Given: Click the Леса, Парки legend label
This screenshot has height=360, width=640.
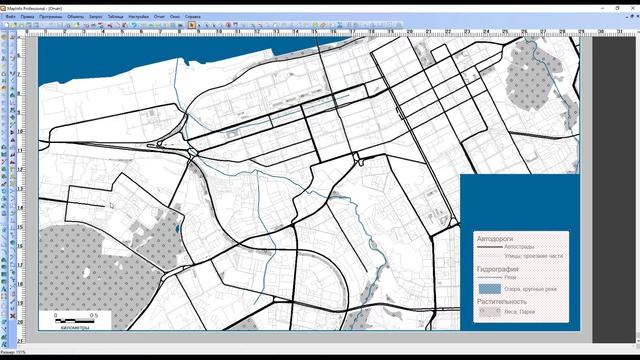Looking at the screenshot, I should (520, 311).
